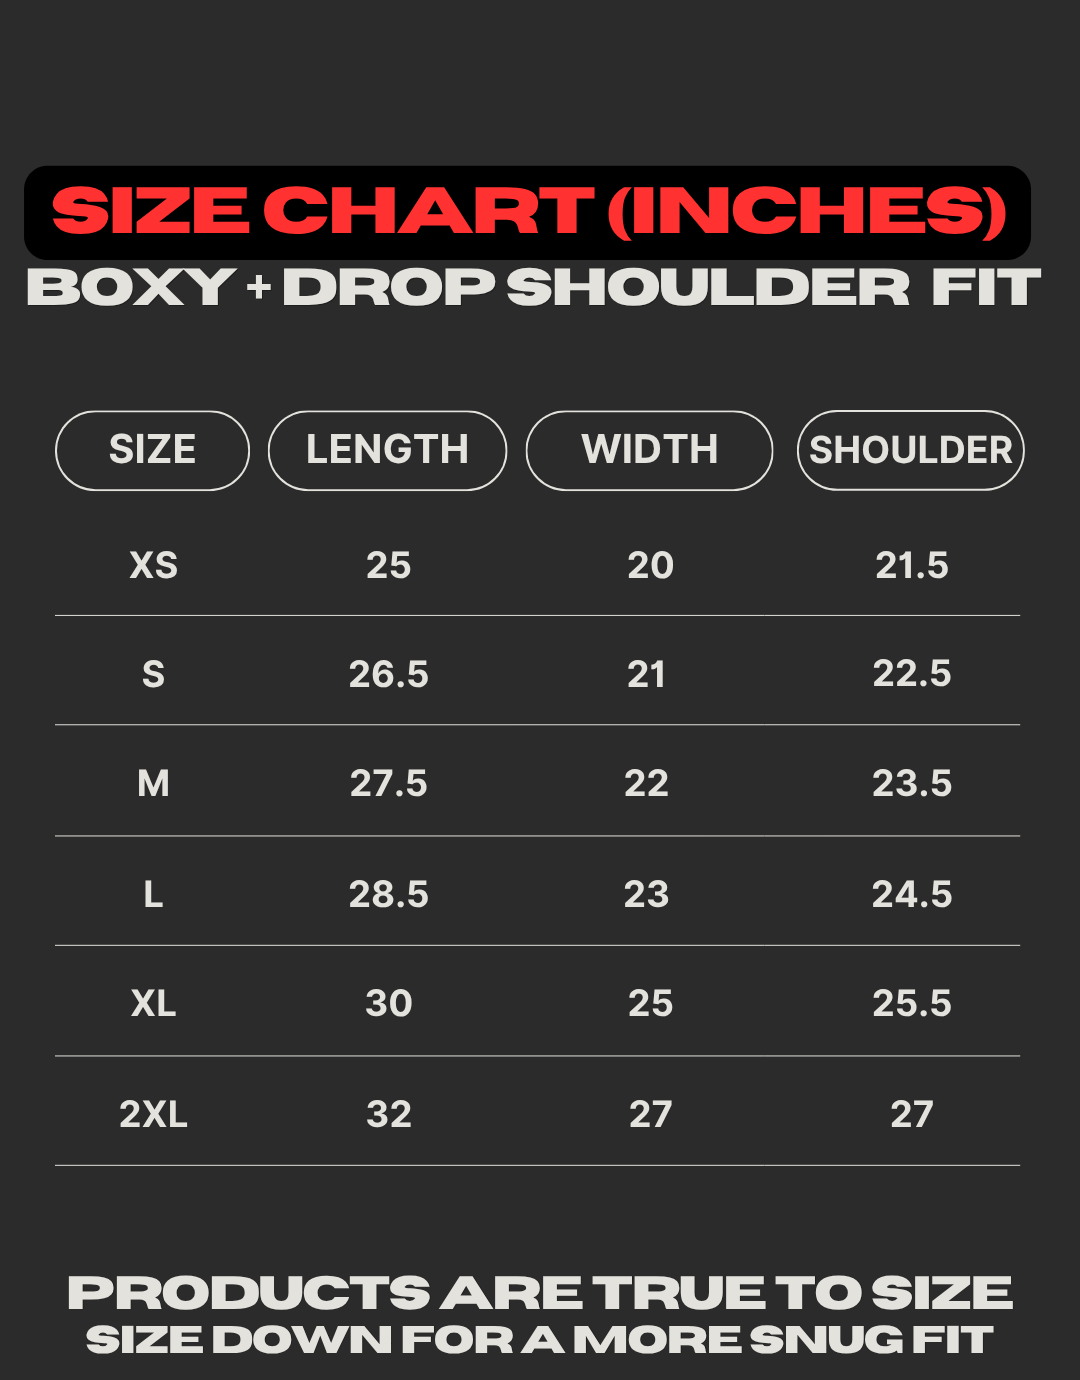Screen dimensions: 1080x1380
Task: Select the XL size row label
Action: pyautogui.click(x=153, y=1003)
